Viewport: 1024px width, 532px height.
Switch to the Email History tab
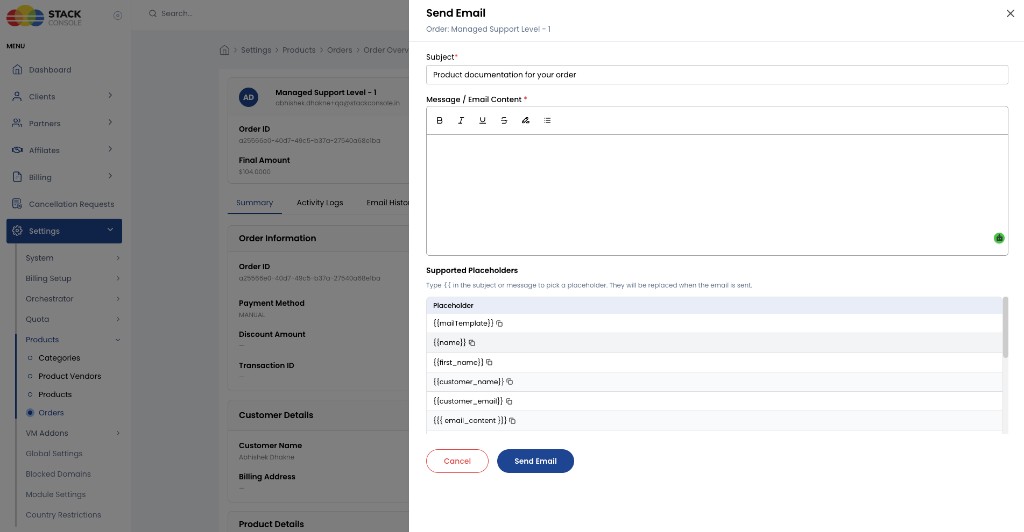388,203
